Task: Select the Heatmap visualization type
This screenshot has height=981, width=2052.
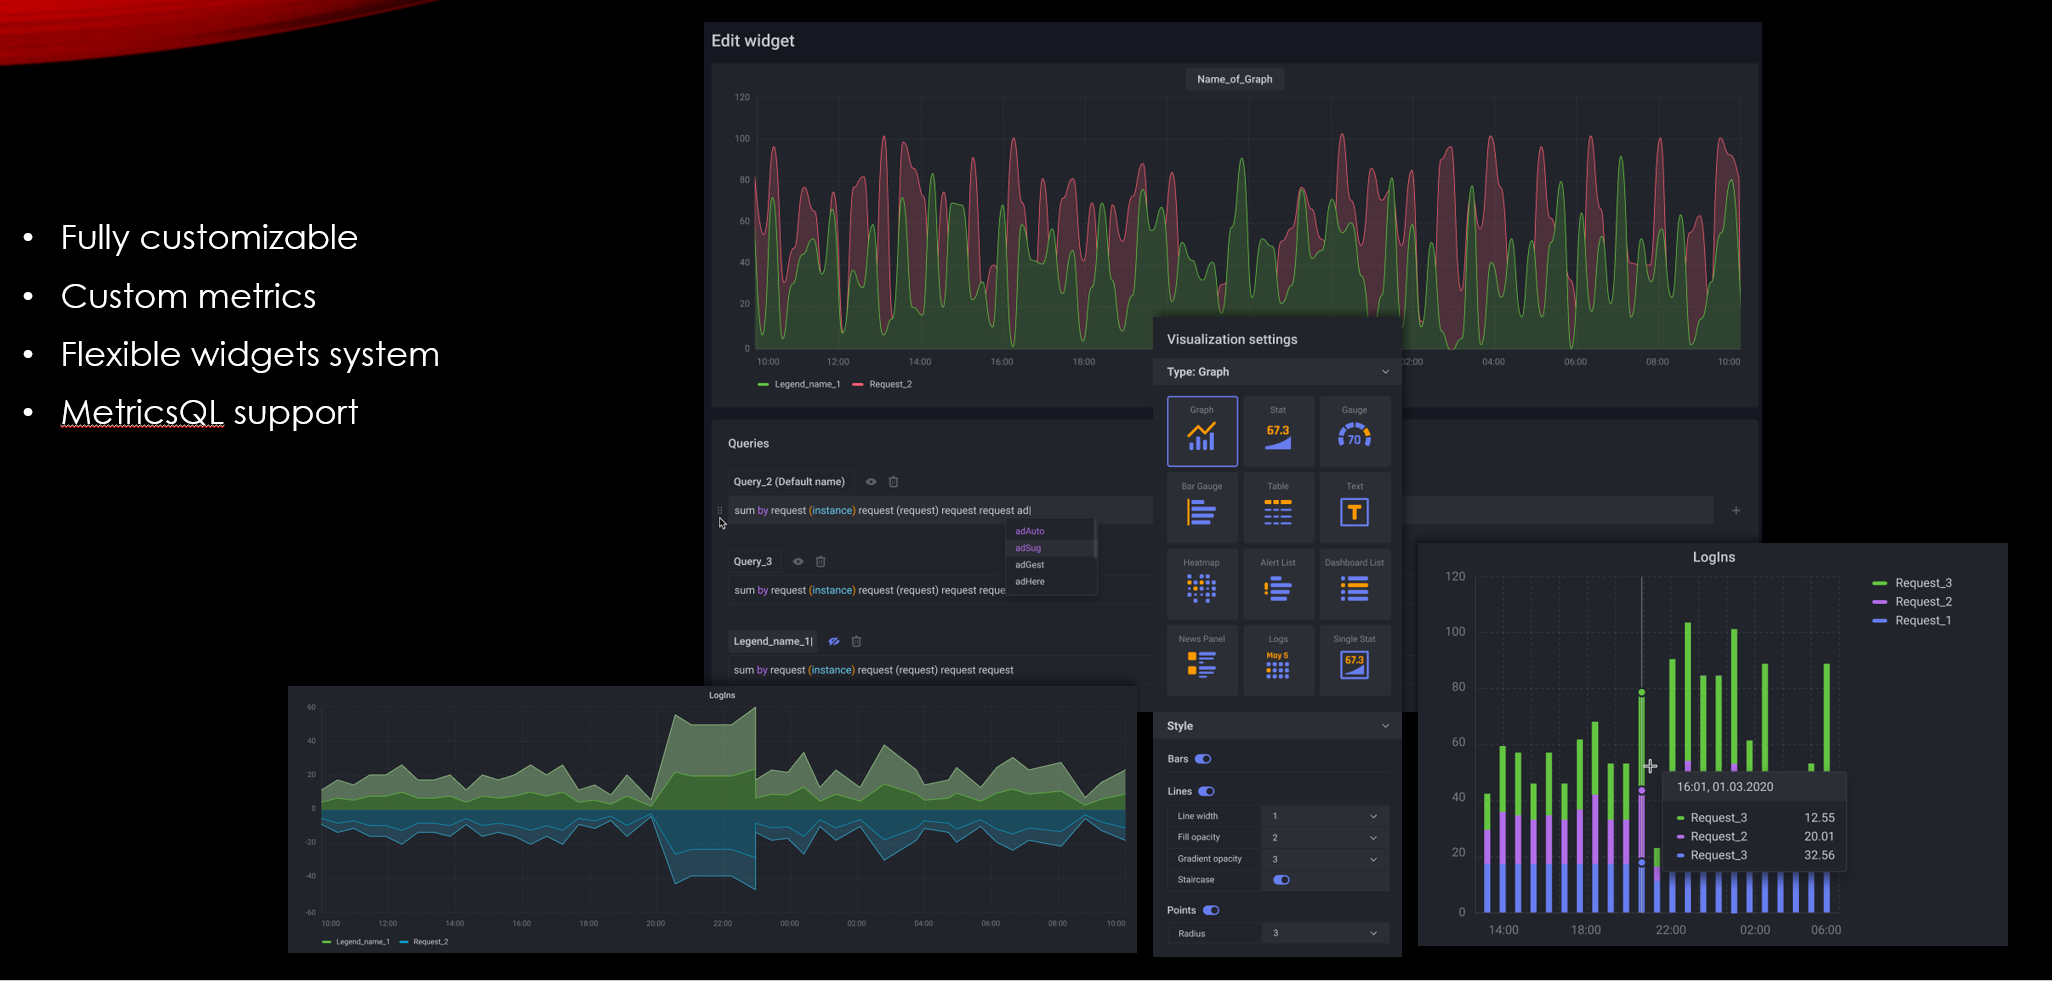Action: (x=1201, y=584)
